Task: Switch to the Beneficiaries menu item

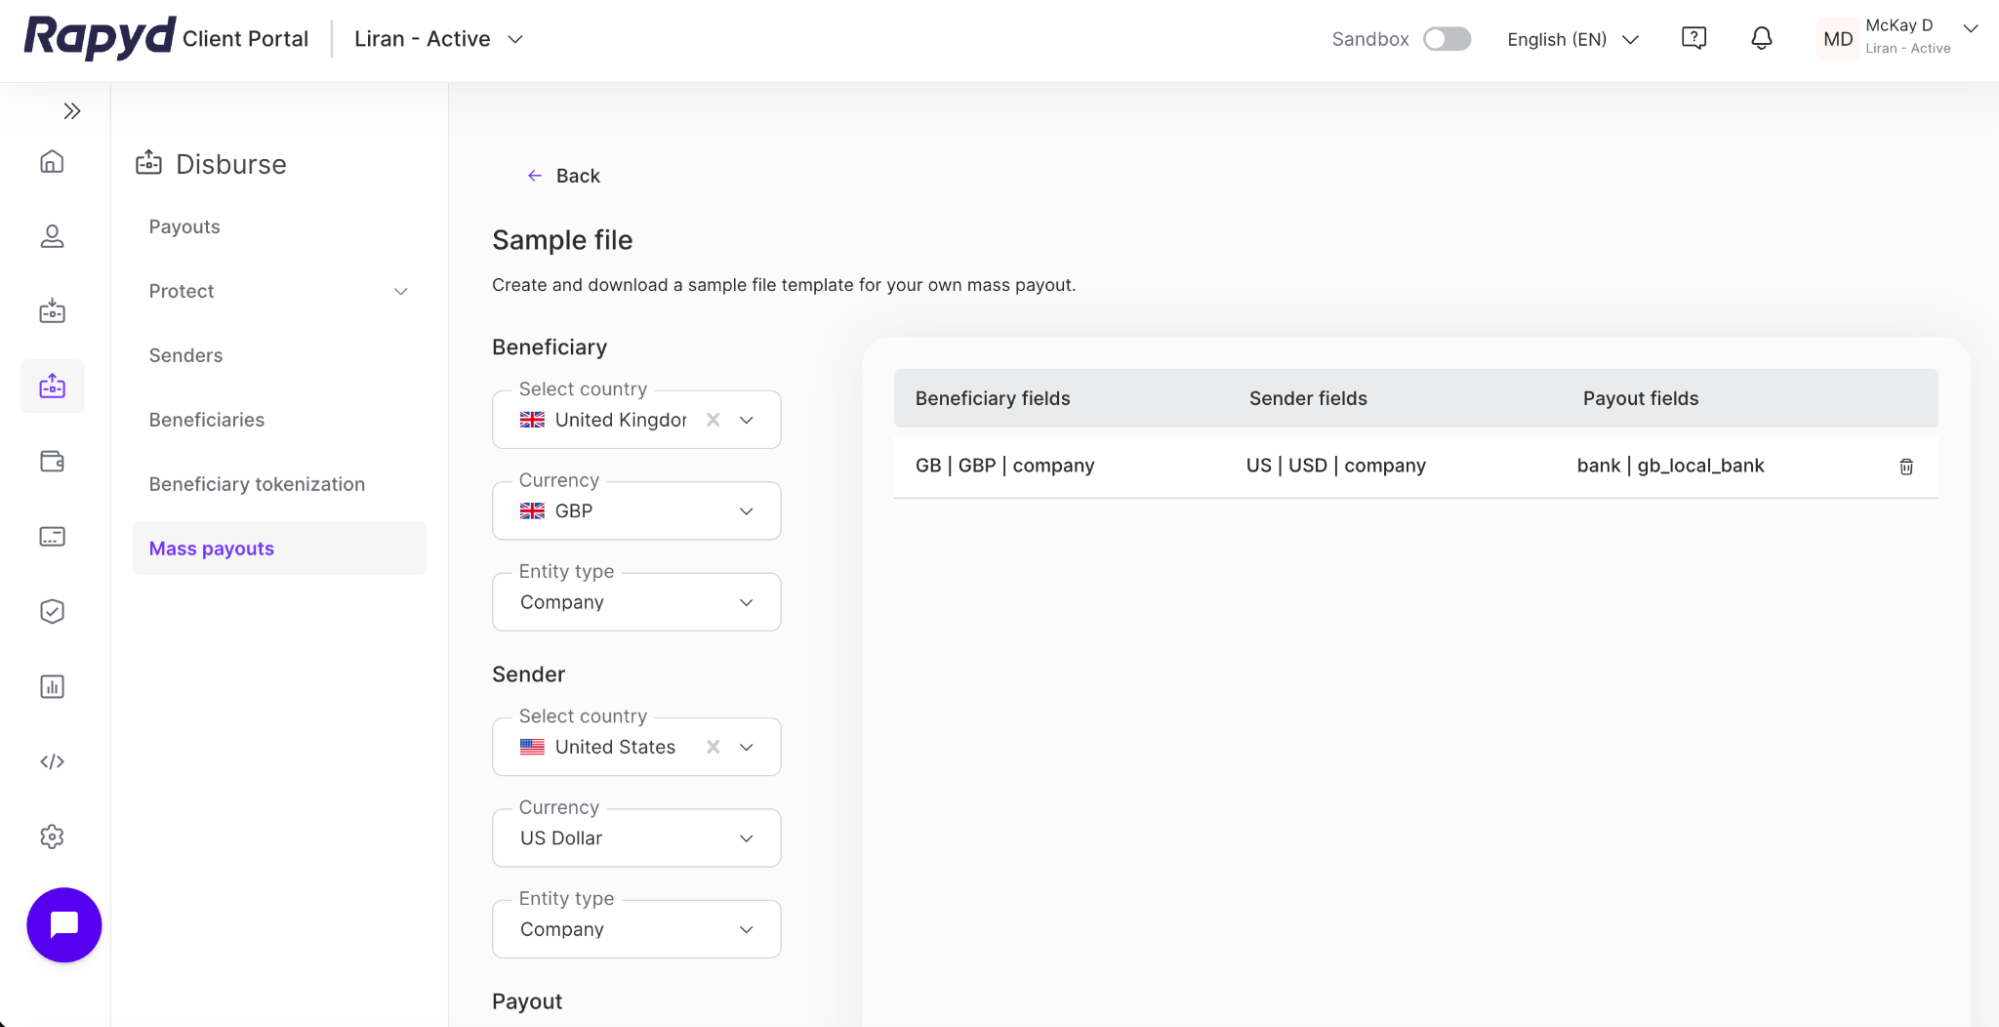Action: pyautogui.click(x=206, y=419)
